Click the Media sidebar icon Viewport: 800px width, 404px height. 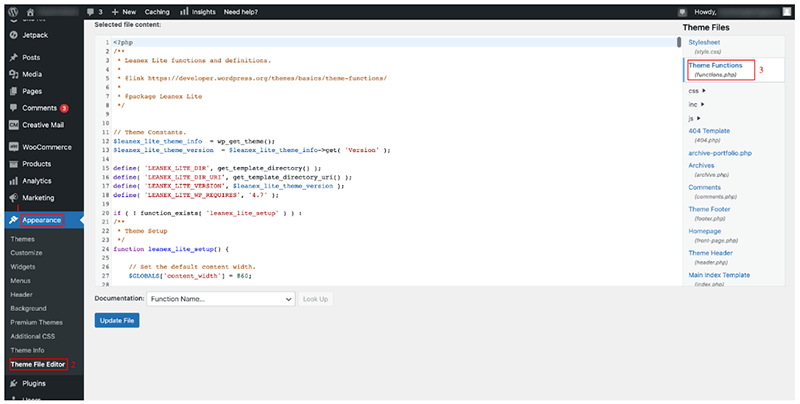(14, 74)
